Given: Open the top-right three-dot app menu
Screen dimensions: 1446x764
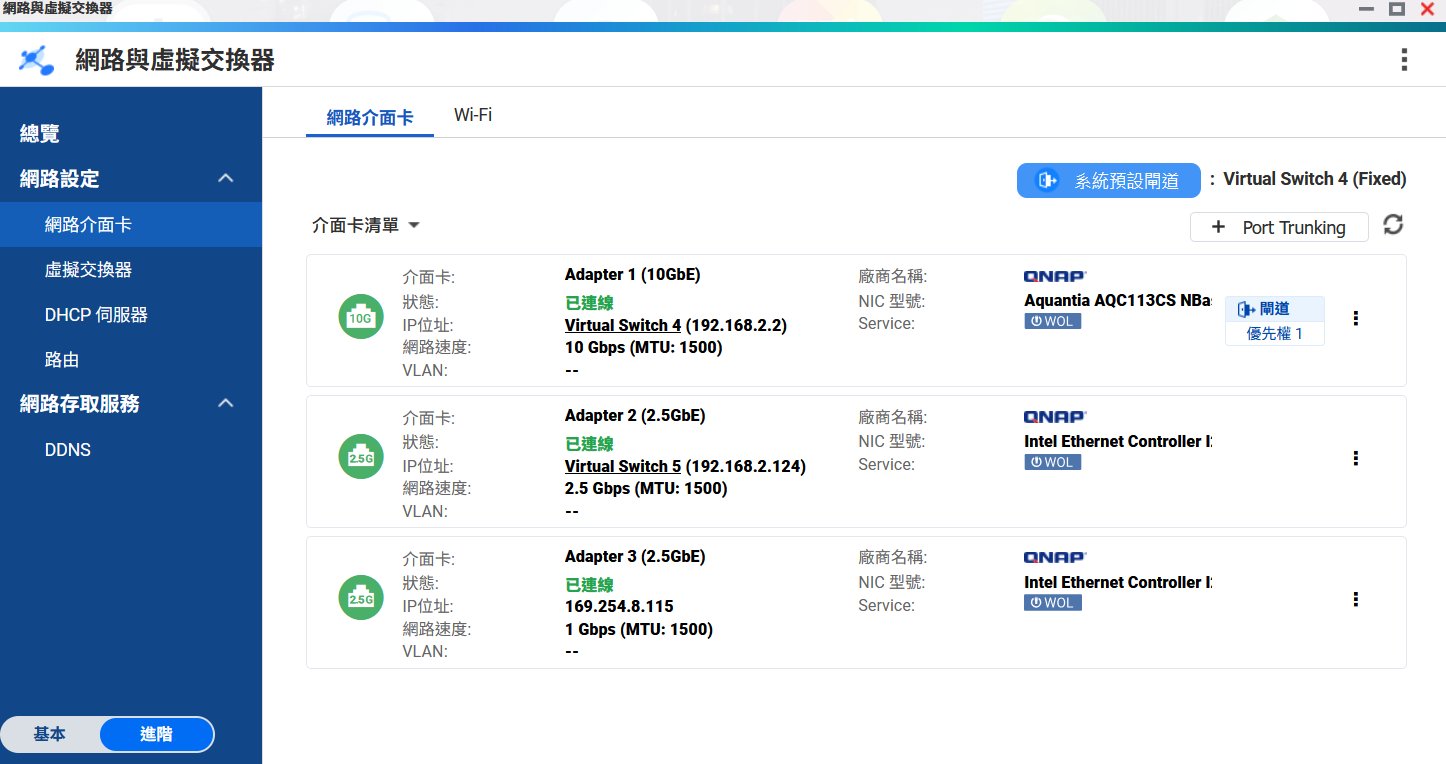Looking at the screenshot, I should [x=1404, y=60].
